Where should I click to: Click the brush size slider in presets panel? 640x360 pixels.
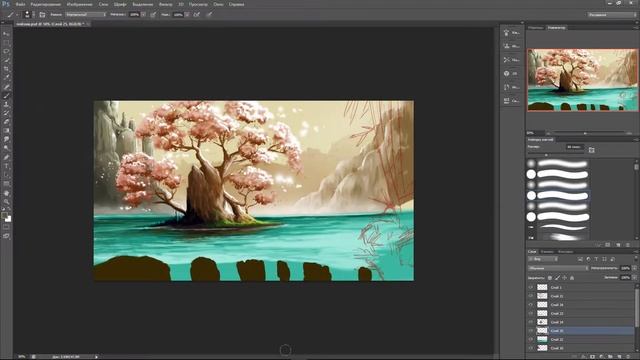[555, 155]
